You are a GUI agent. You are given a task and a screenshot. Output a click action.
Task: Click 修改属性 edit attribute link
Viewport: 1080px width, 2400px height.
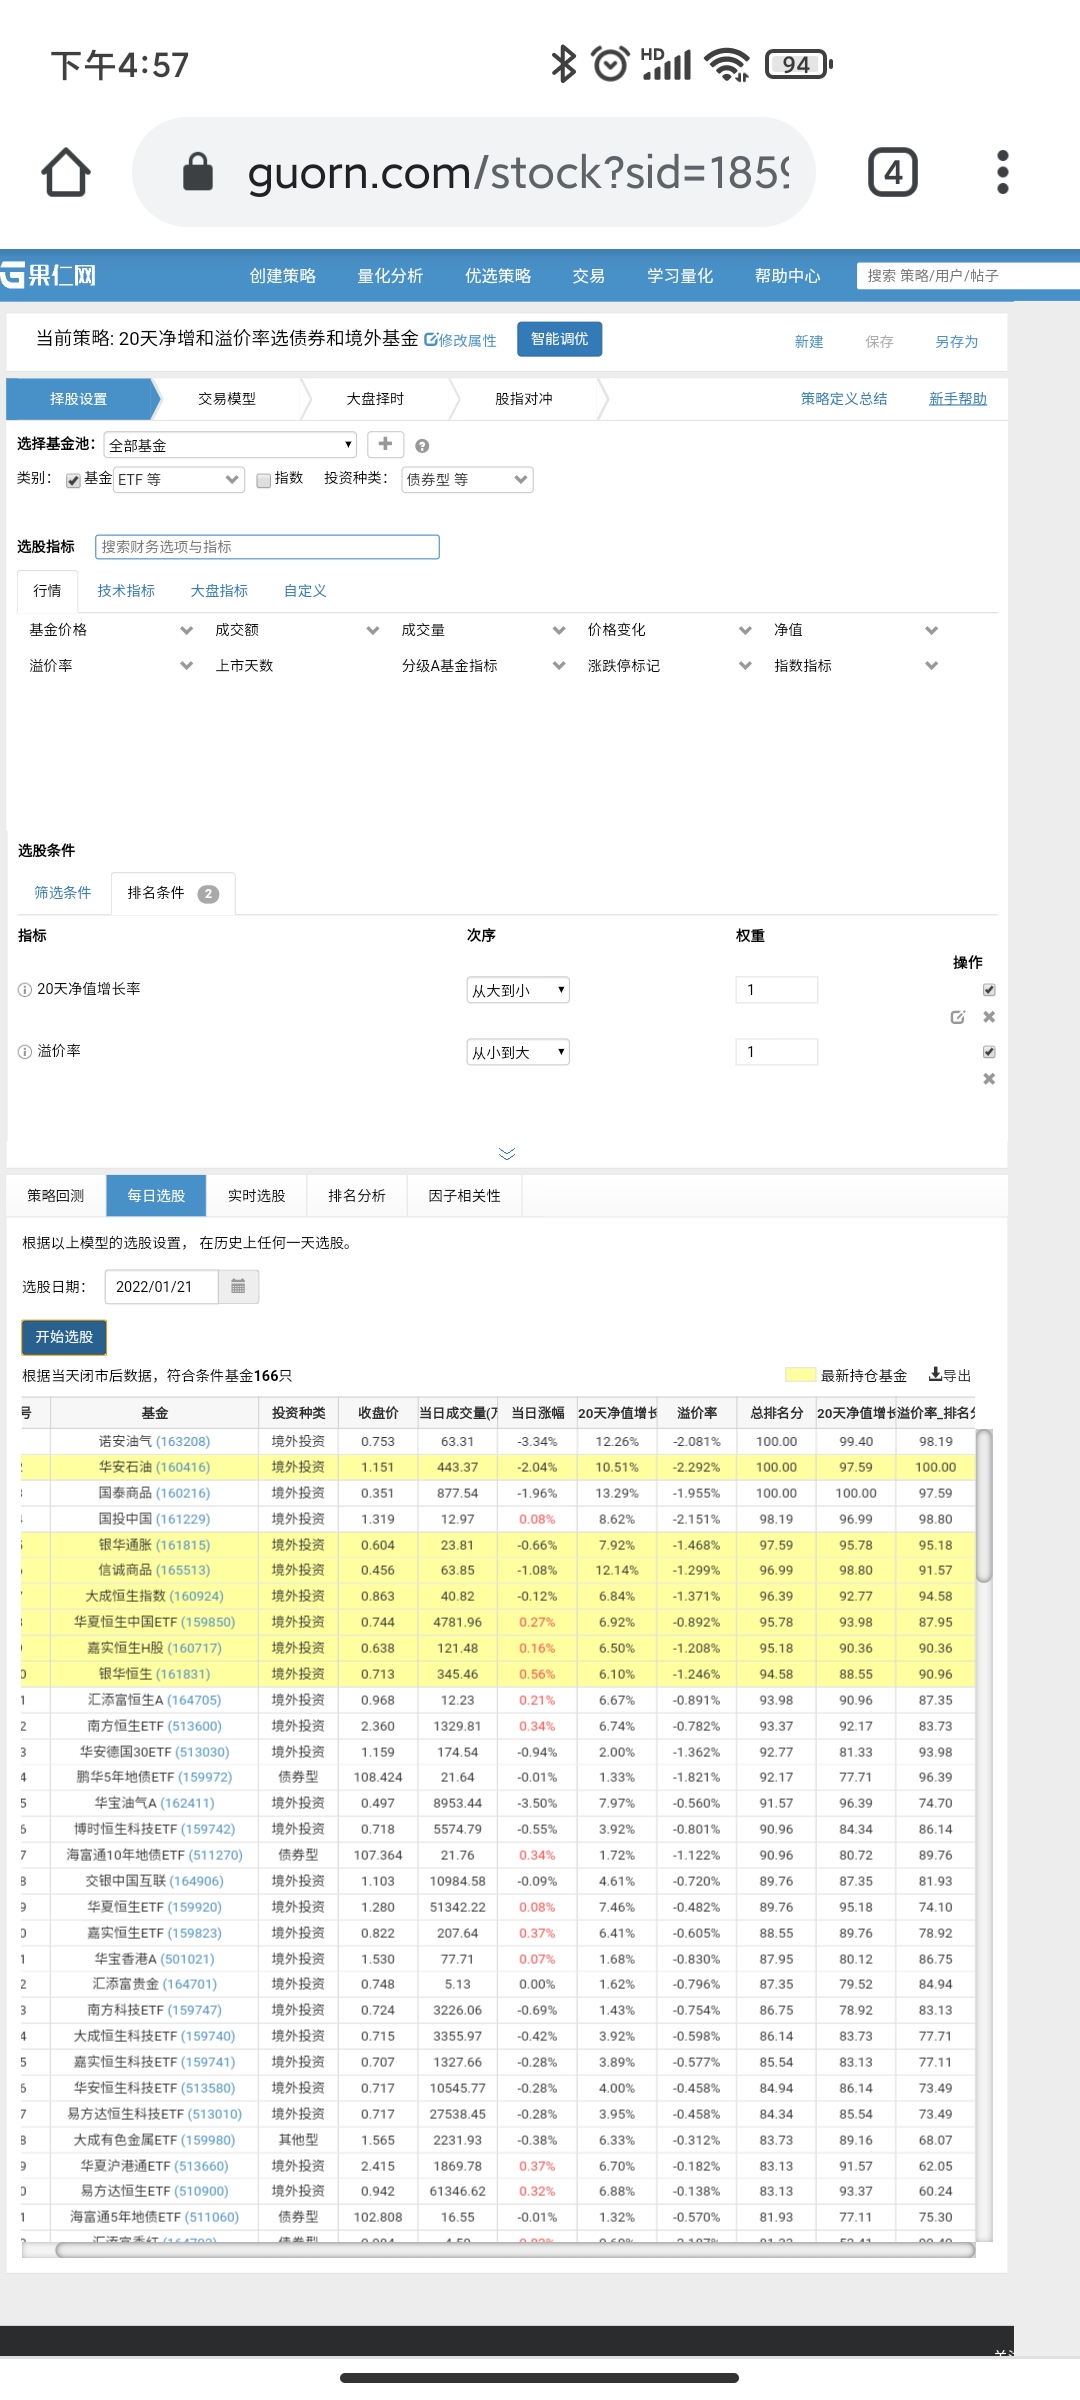(x=460, y=340)
